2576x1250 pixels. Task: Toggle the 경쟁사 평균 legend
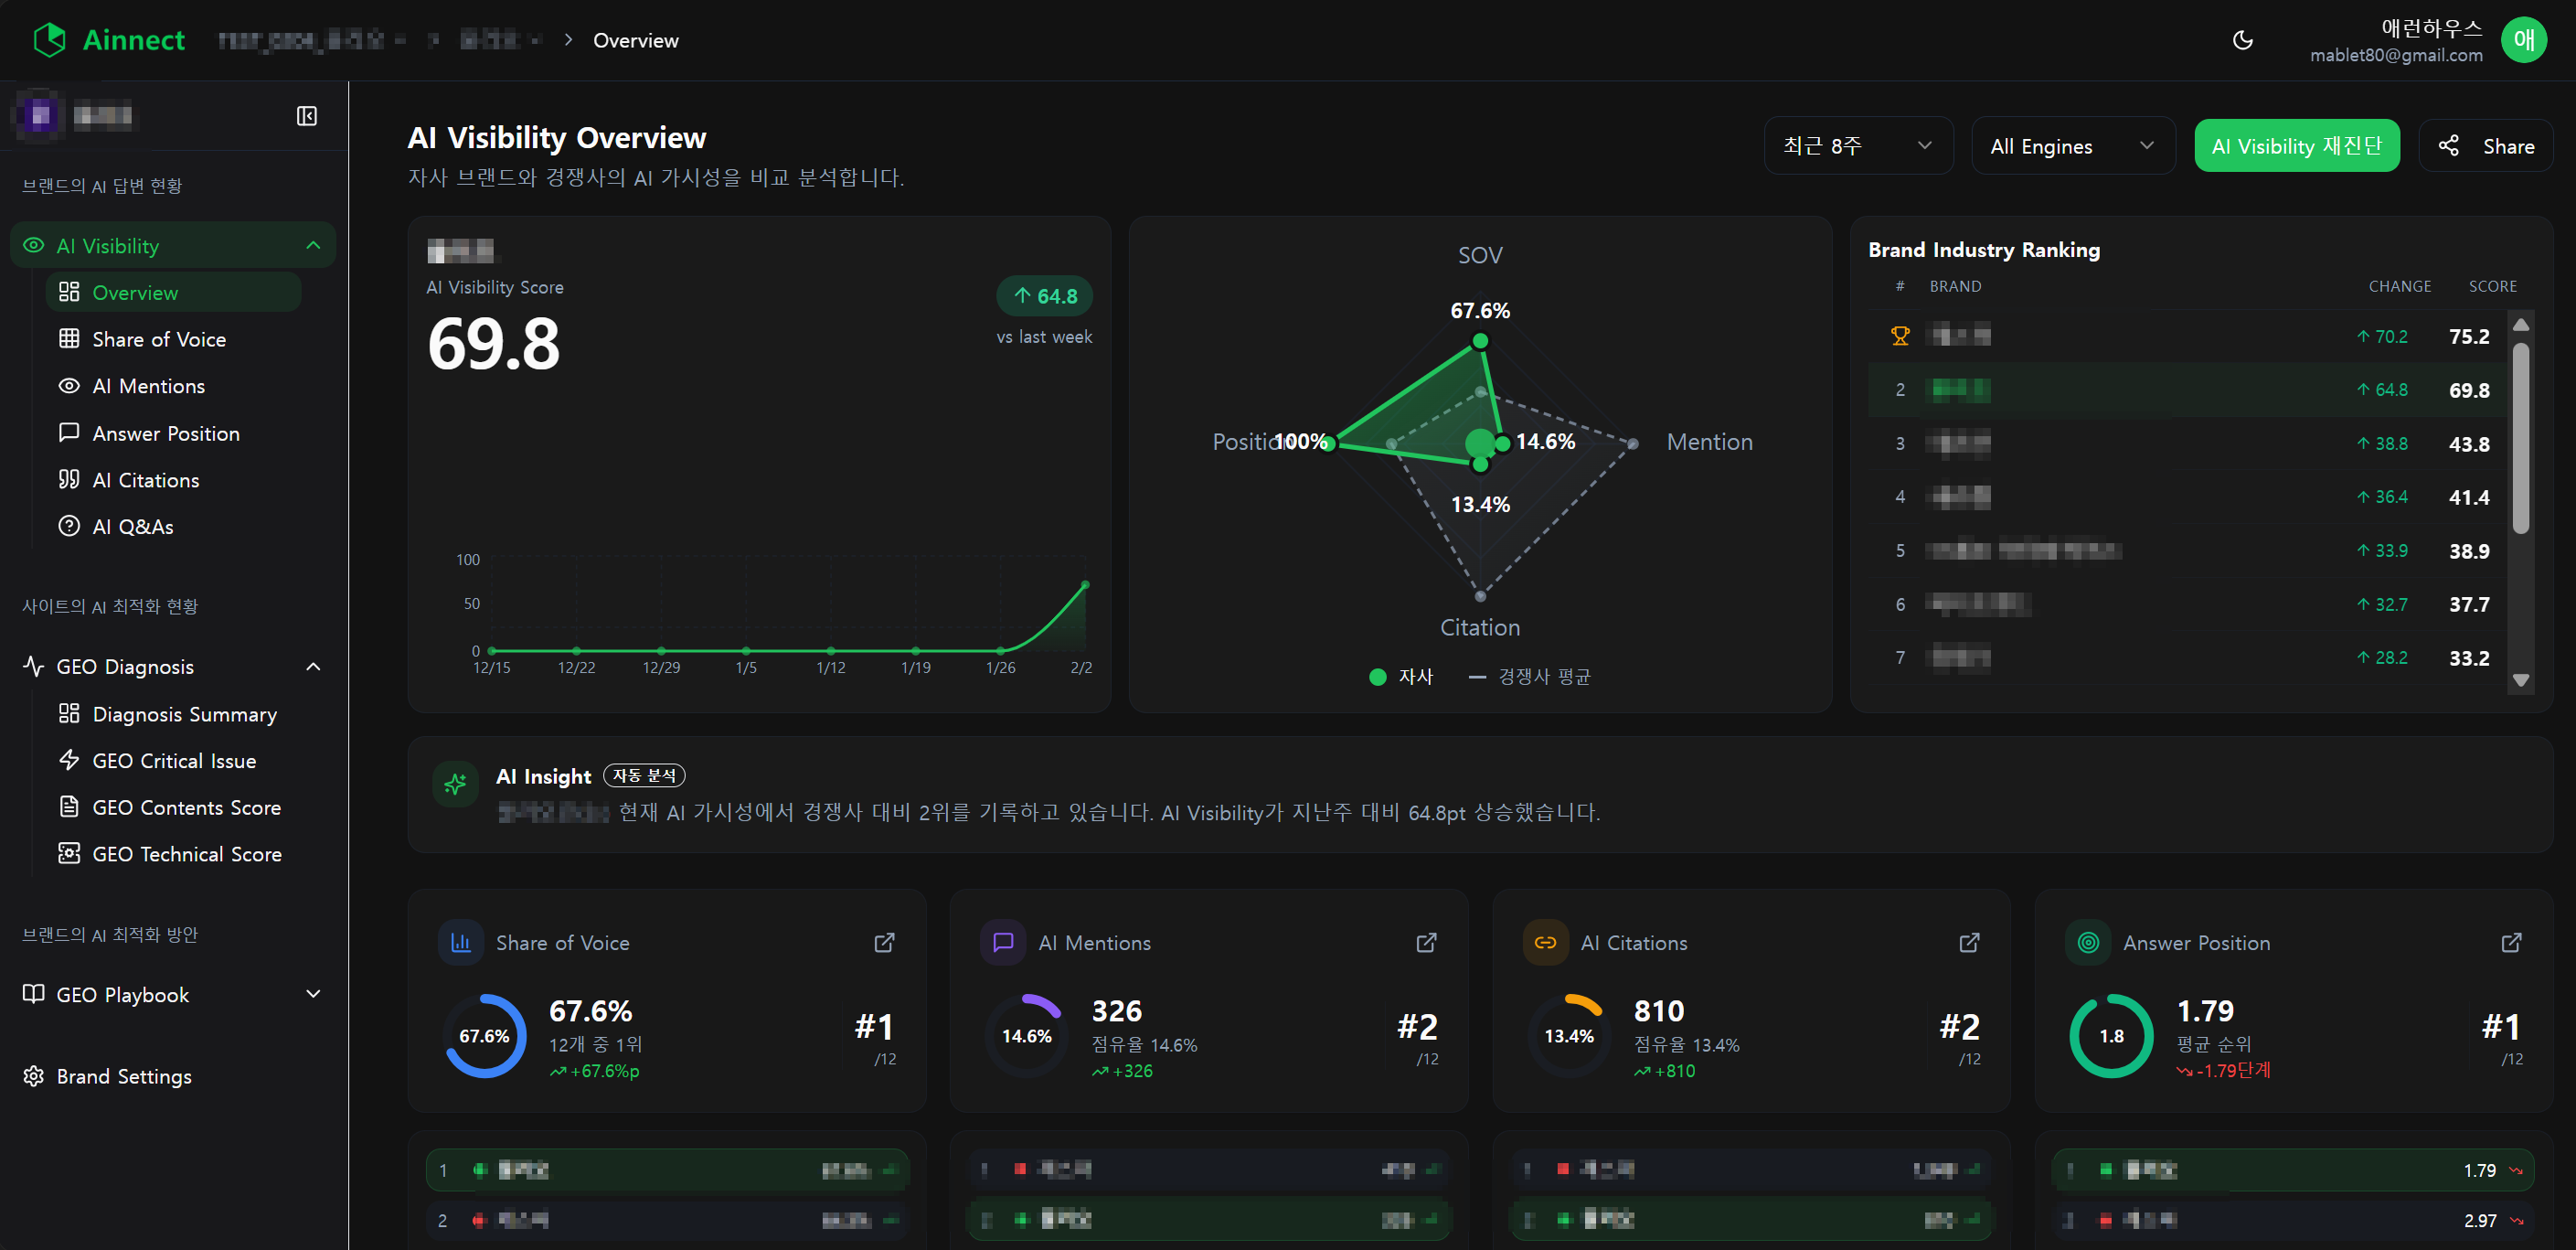tap(1528, 676)
